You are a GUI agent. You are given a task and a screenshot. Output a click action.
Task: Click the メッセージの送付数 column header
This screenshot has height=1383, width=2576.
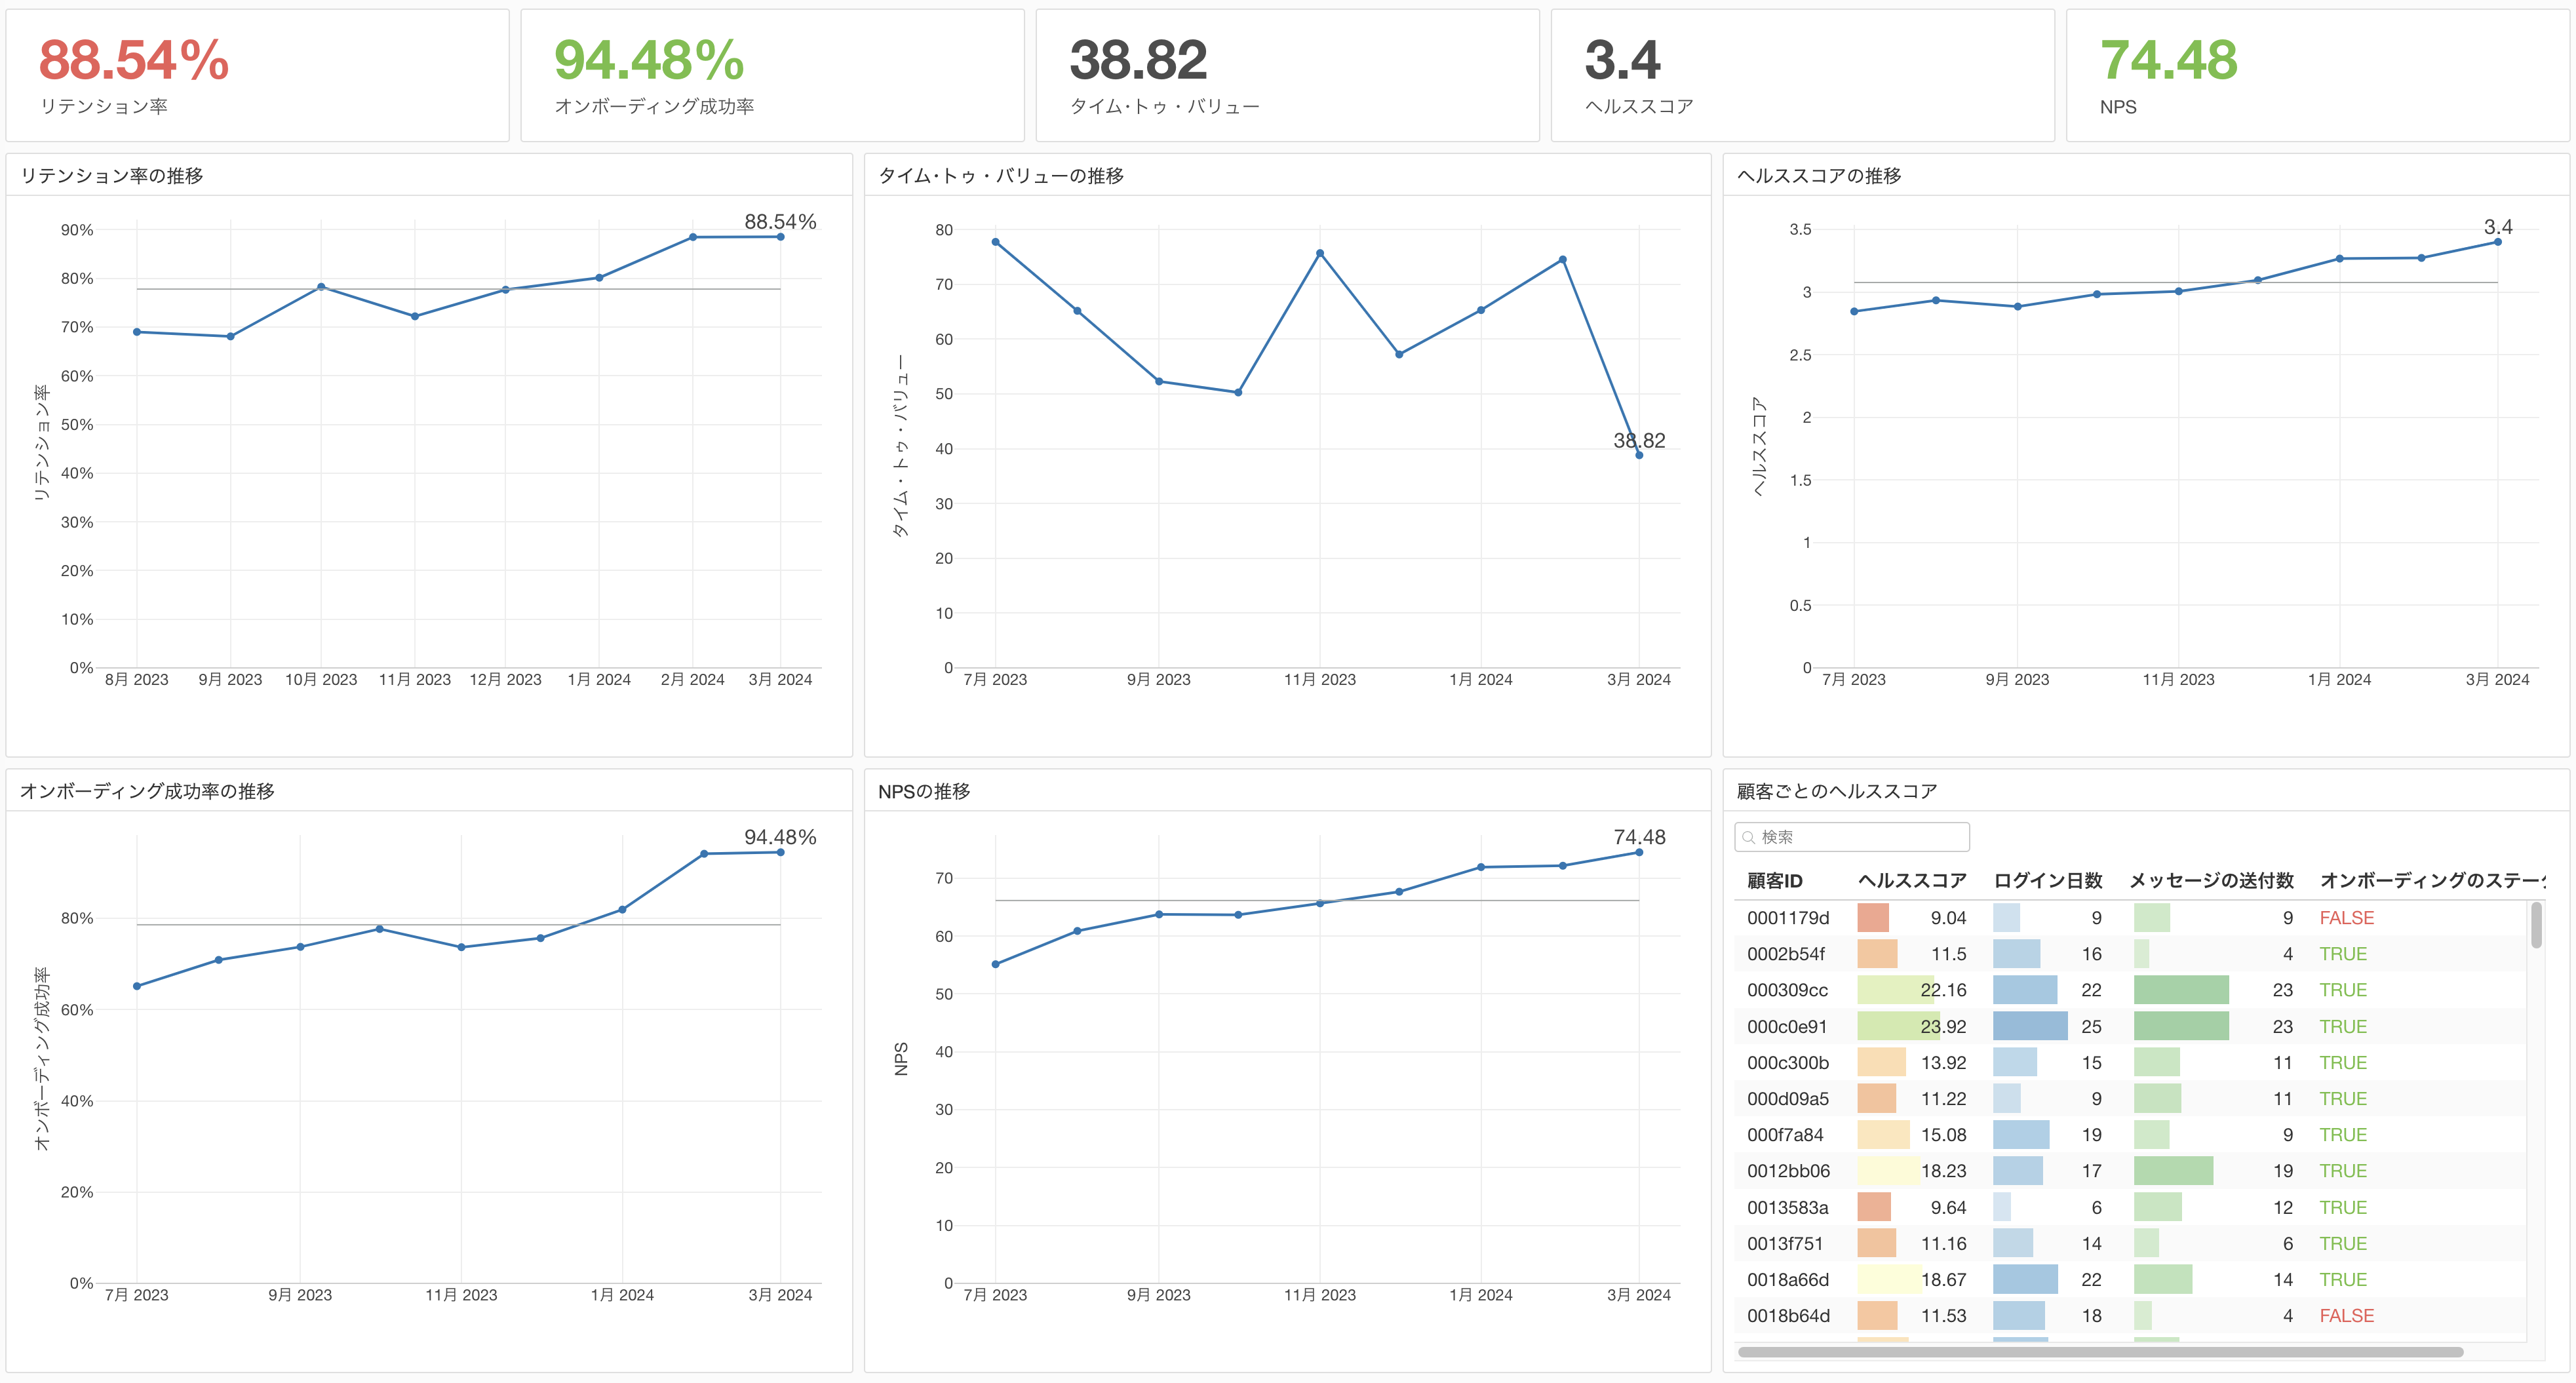[2210, 880]
